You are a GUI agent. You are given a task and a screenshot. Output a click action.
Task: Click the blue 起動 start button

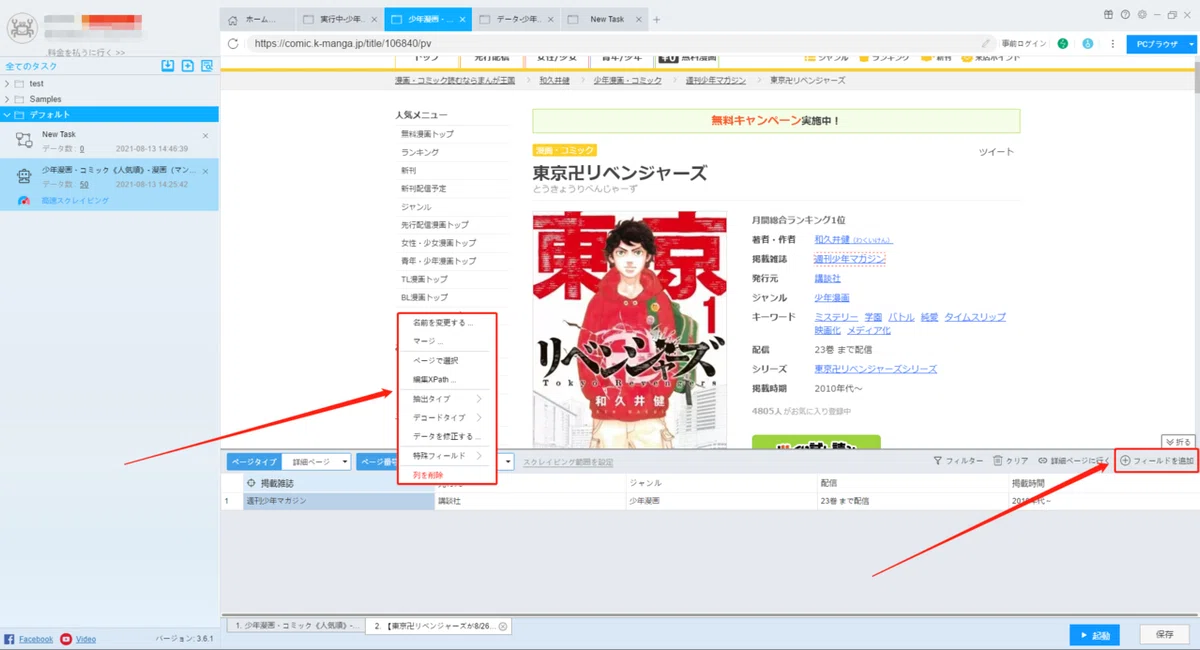pos(1094,635)
